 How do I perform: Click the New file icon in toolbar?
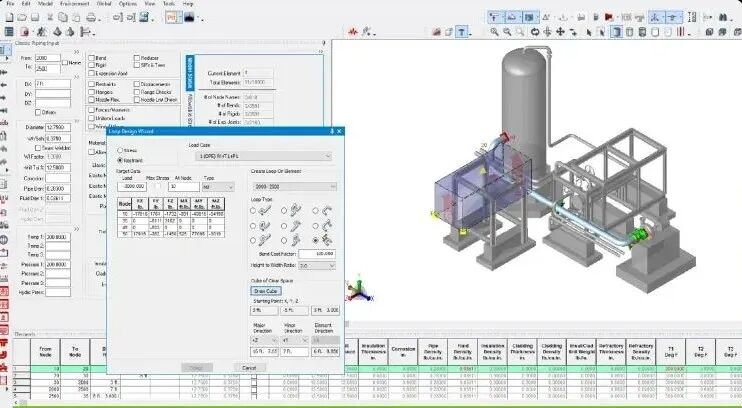pyautogui.click(x=9, y=18)
